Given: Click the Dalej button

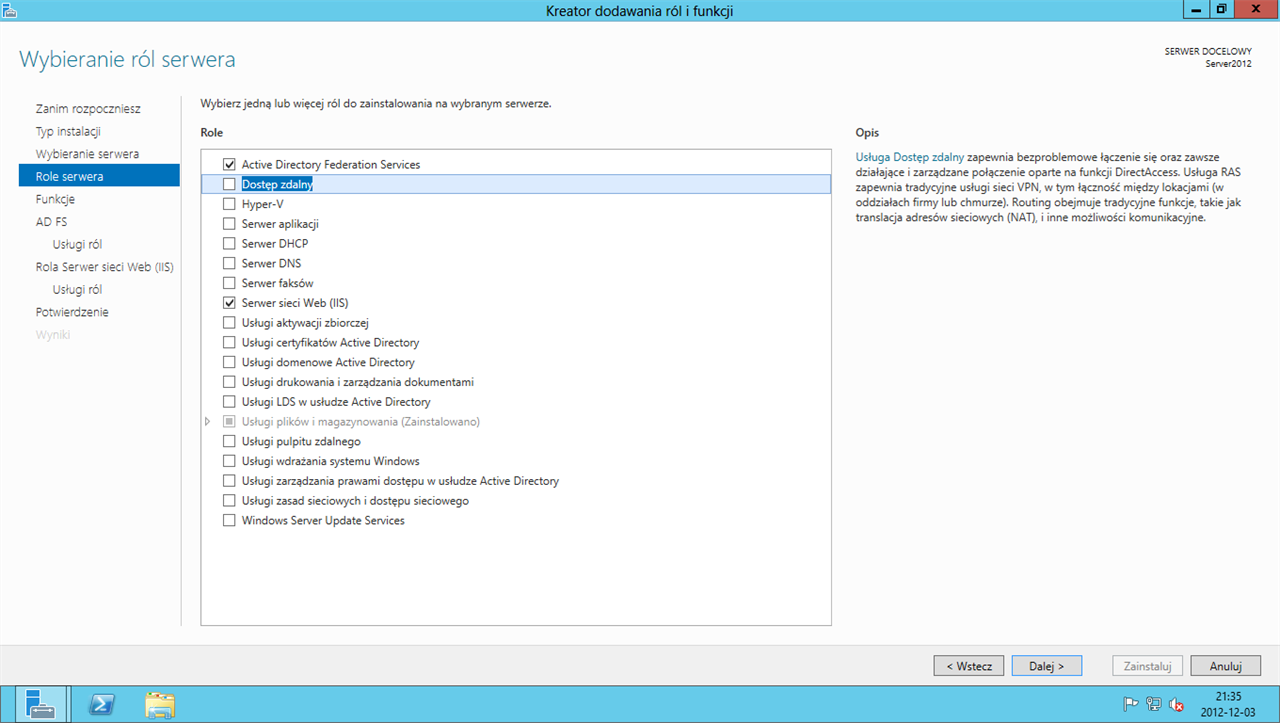Looking at the screenshot, I should coord(1048,666).
